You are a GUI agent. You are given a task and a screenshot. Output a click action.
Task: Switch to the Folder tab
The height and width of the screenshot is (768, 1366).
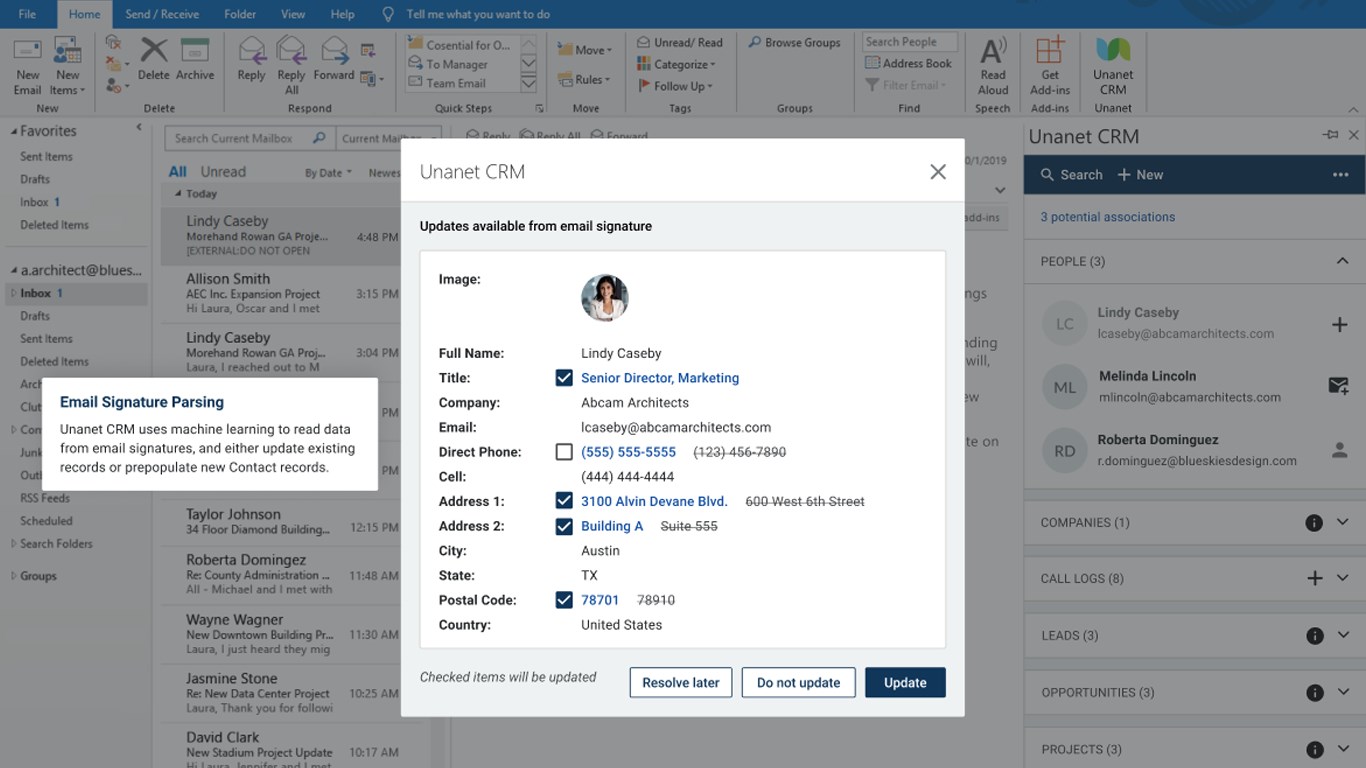click(x=239, y=14)
